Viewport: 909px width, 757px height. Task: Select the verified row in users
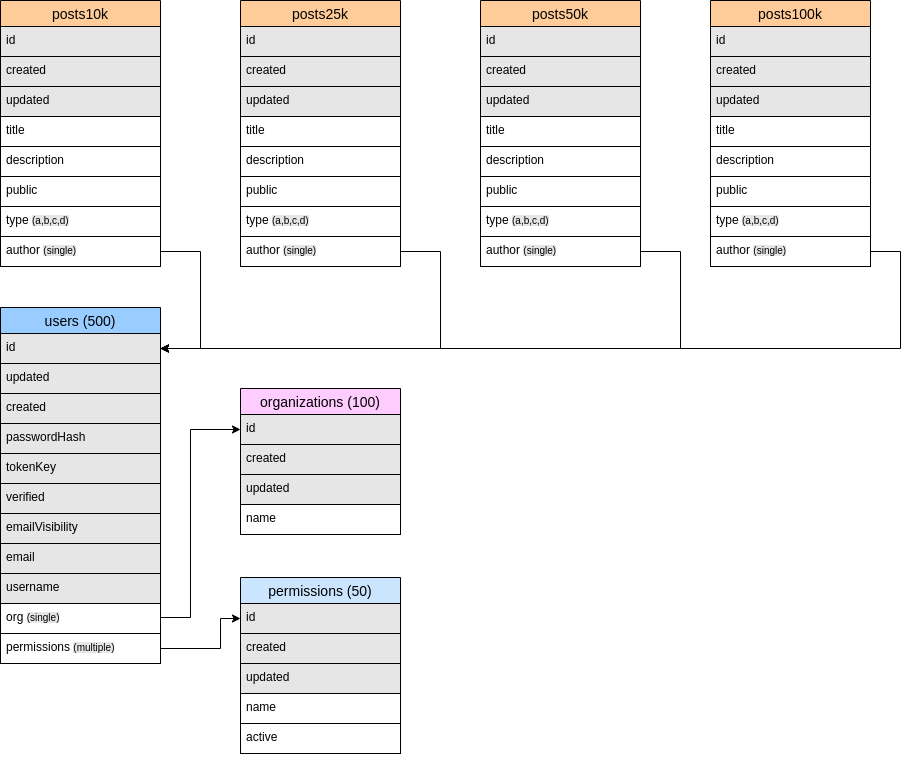click(81, 498)
